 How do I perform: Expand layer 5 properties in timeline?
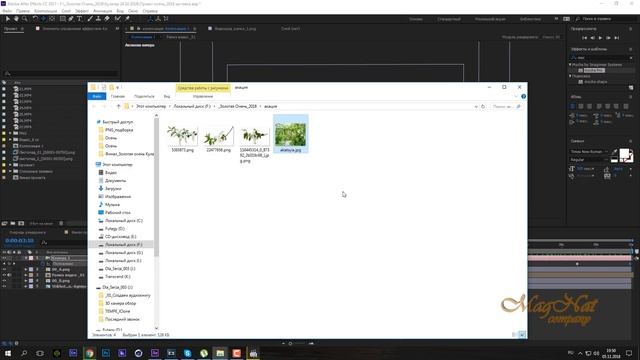(x=26, y=287)
